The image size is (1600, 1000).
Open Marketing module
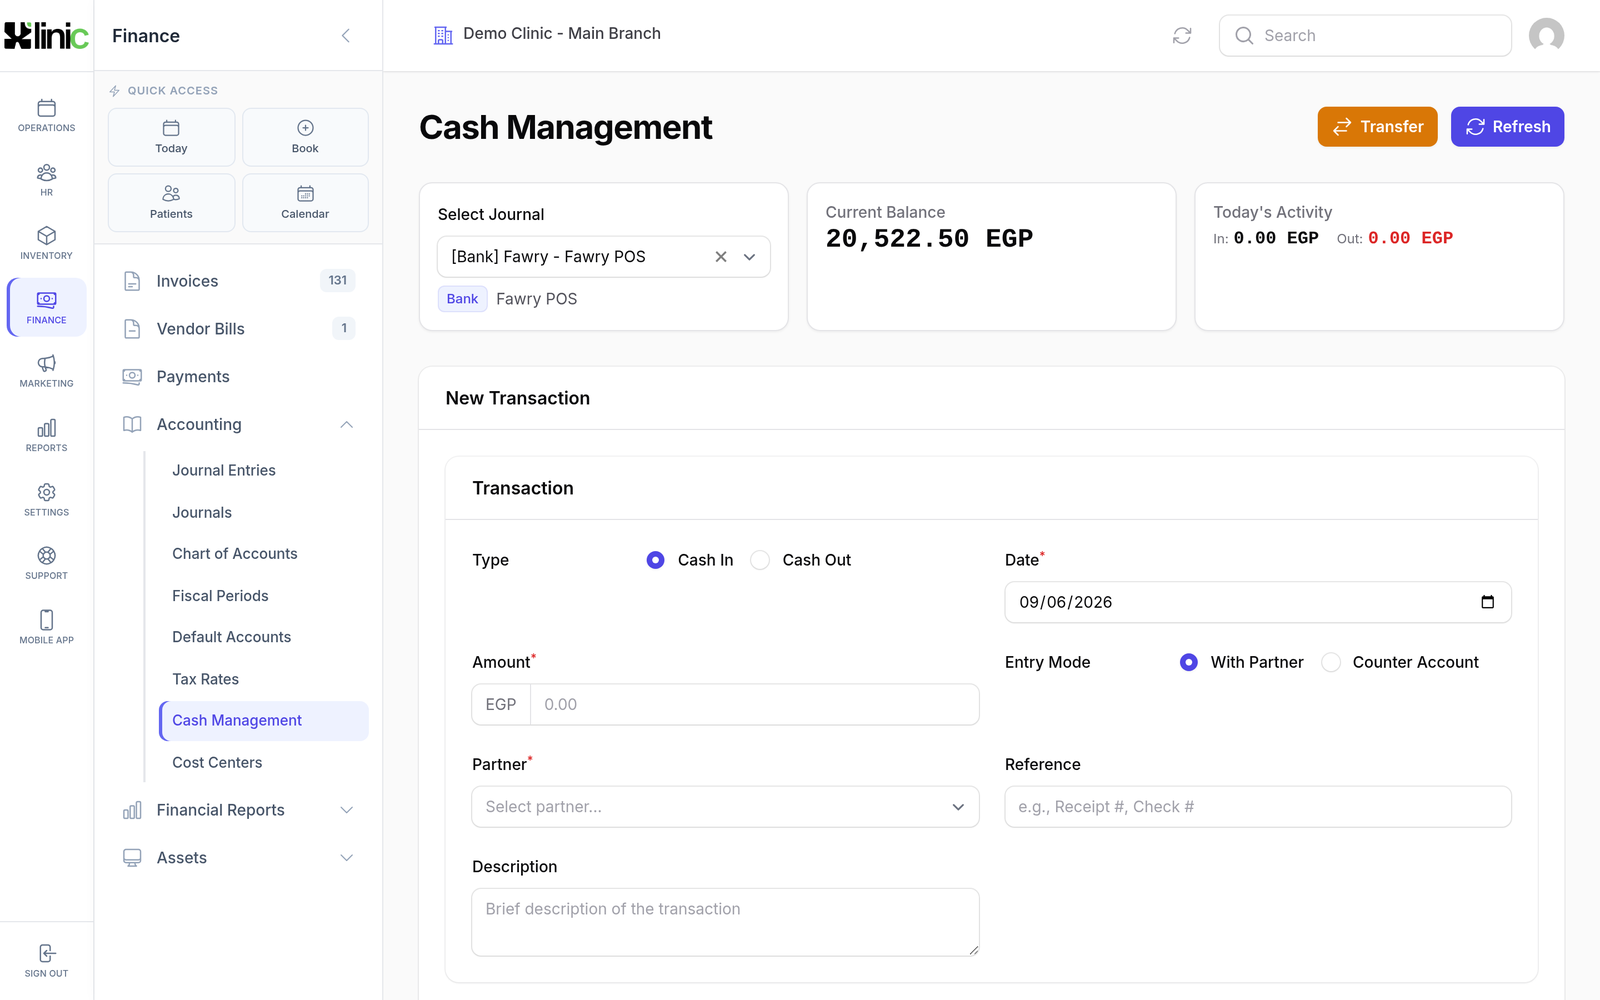click(x=46, y=372)
